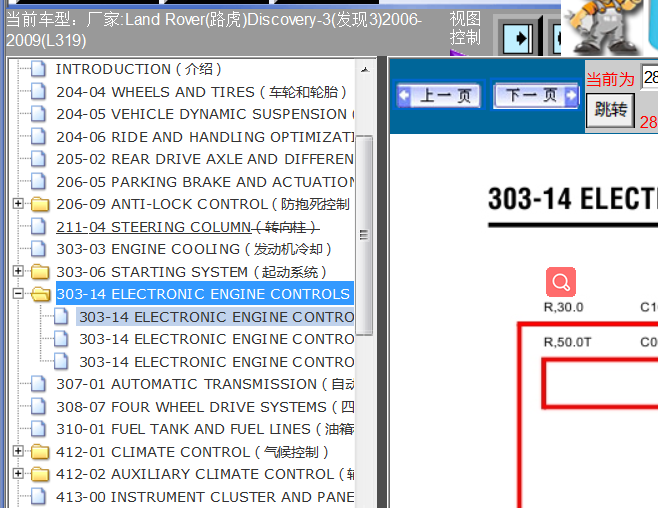This screenshot has height=508, width=658.
Task: Expand the 412-02 AUXILIARY CLIMATE CONTROL node
Action: [x=18, y=474]
